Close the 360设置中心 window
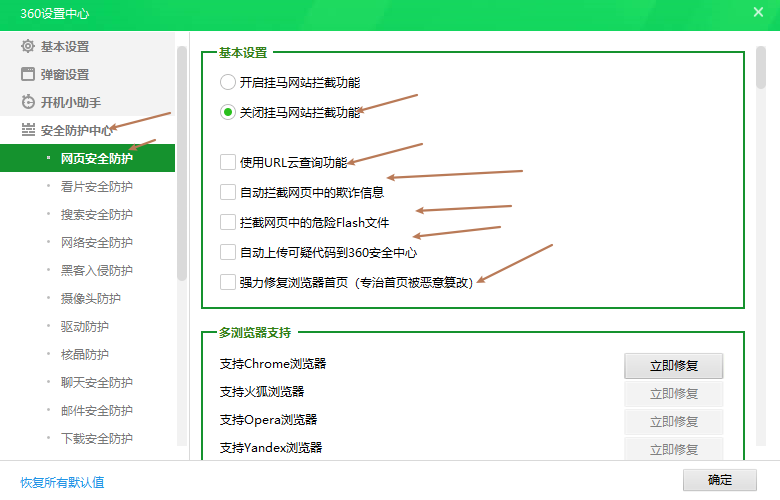780x500 pixels. pos(758,12)
